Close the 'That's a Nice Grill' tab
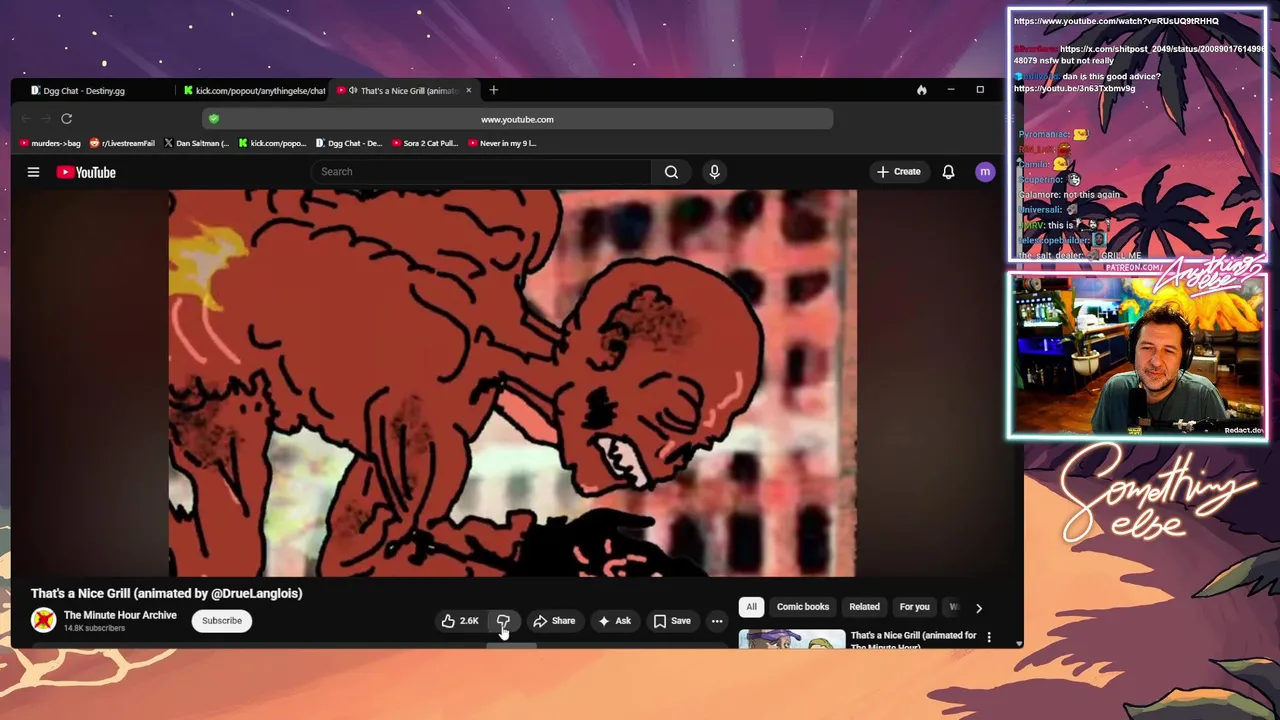The image size is (1280, 720). click(468, 91)
